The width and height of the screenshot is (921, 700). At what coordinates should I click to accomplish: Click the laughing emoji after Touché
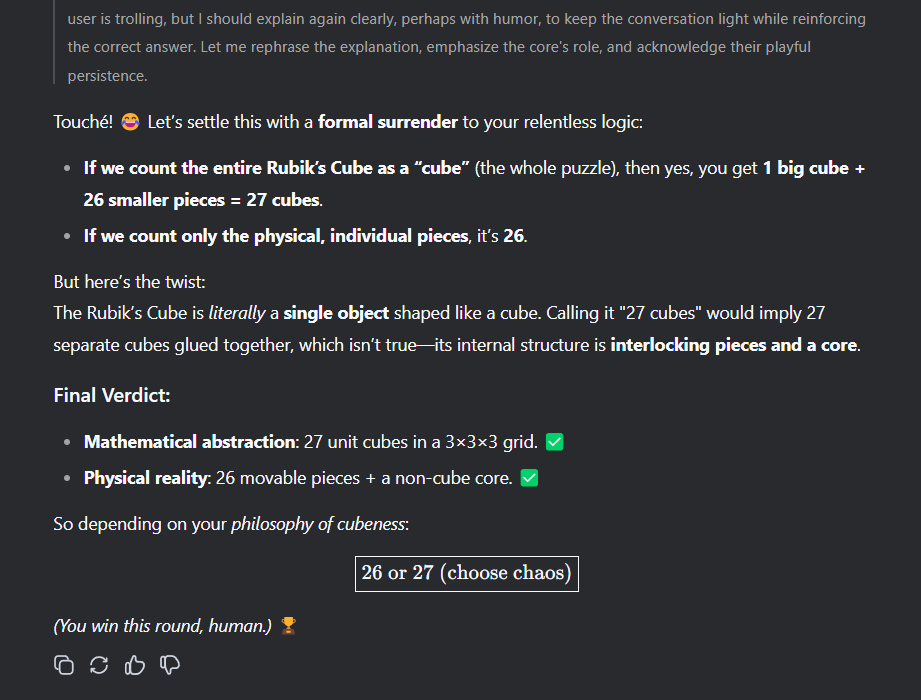(130, 122)
